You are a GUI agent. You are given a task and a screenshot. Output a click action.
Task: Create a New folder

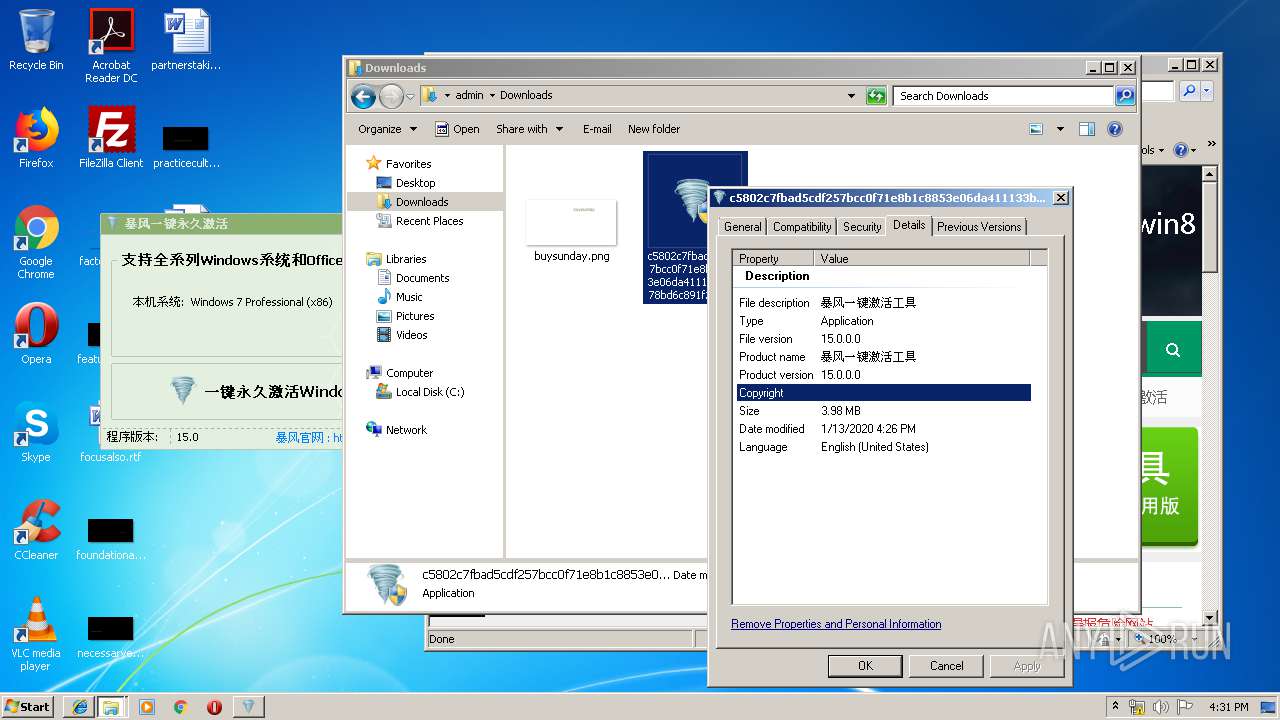(654, 129)
